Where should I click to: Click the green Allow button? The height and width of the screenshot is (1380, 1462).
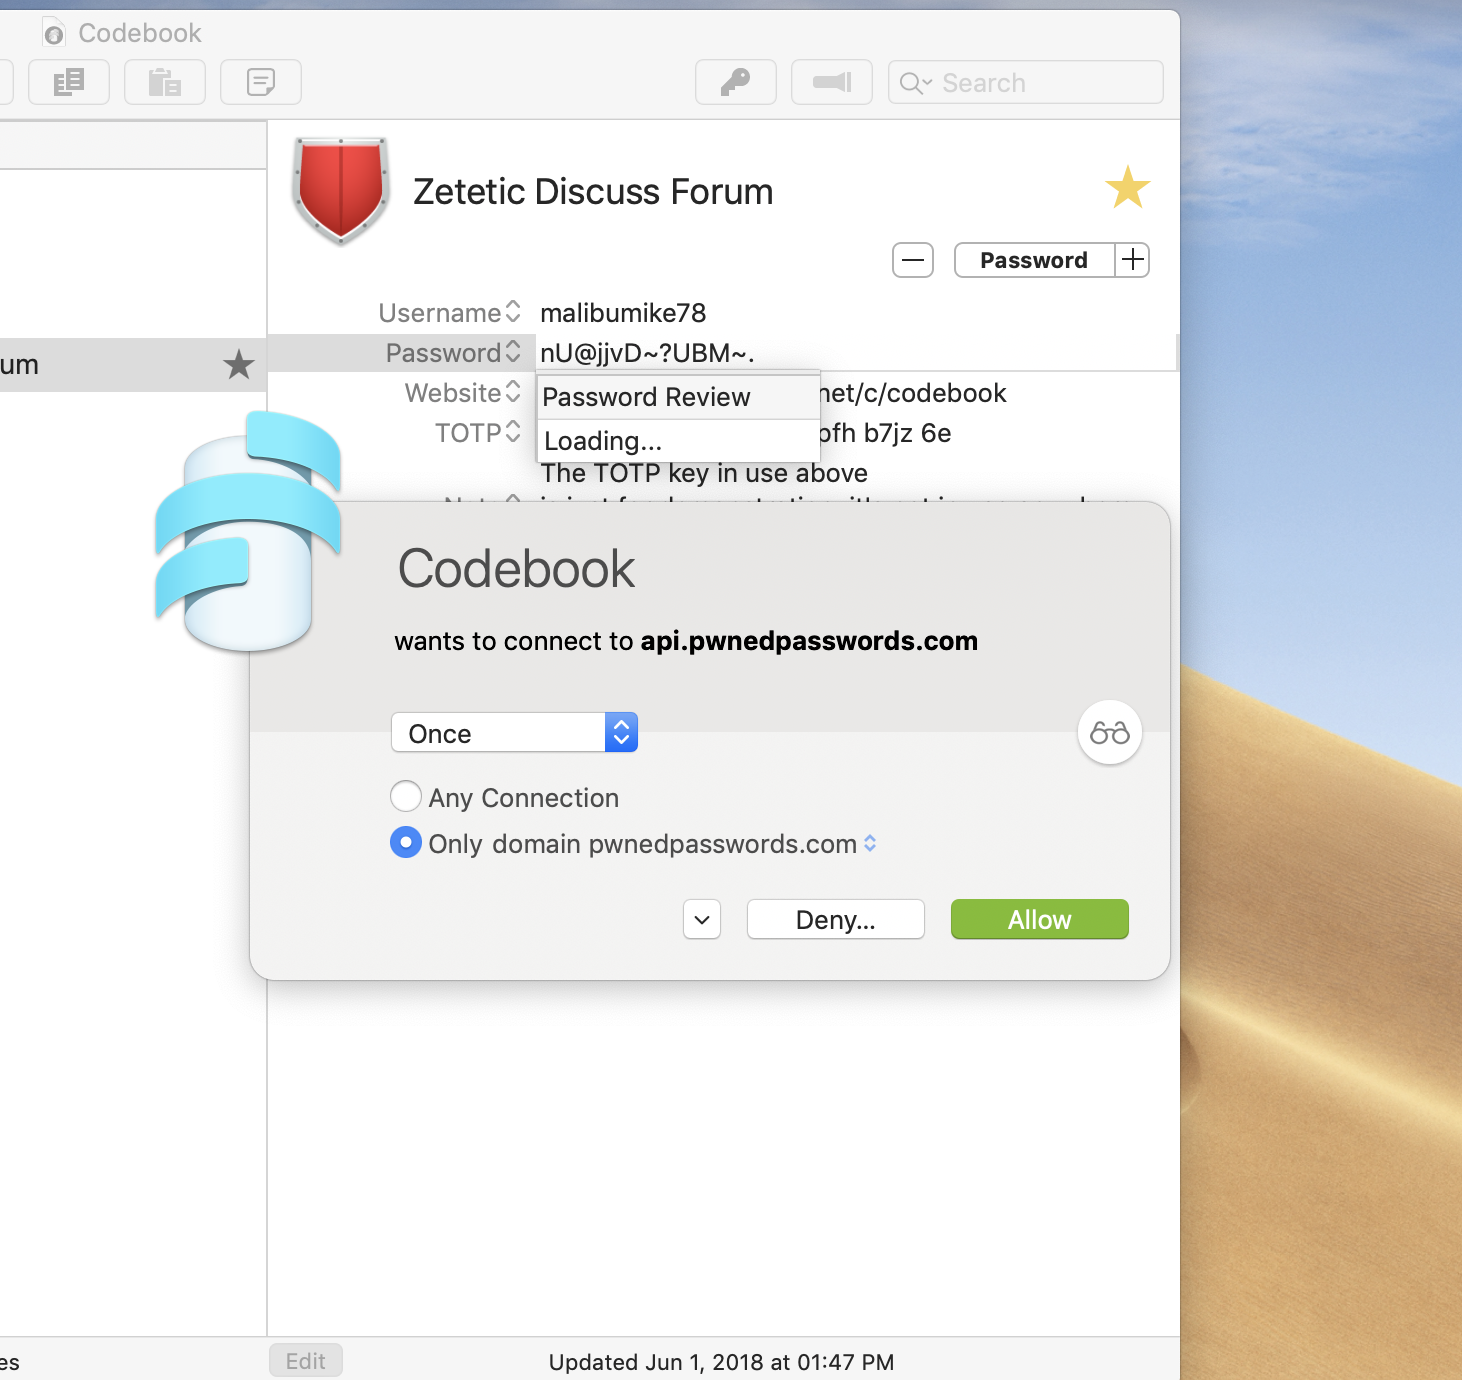click(1040, 919)
